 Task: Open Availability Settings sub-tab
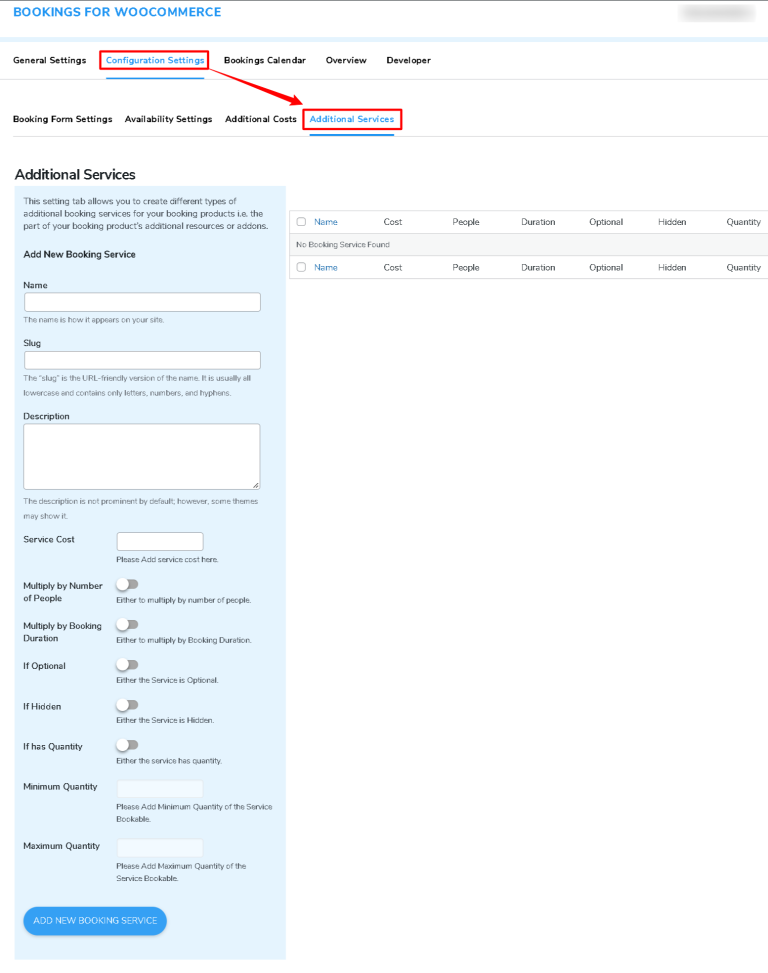point(168,120)
